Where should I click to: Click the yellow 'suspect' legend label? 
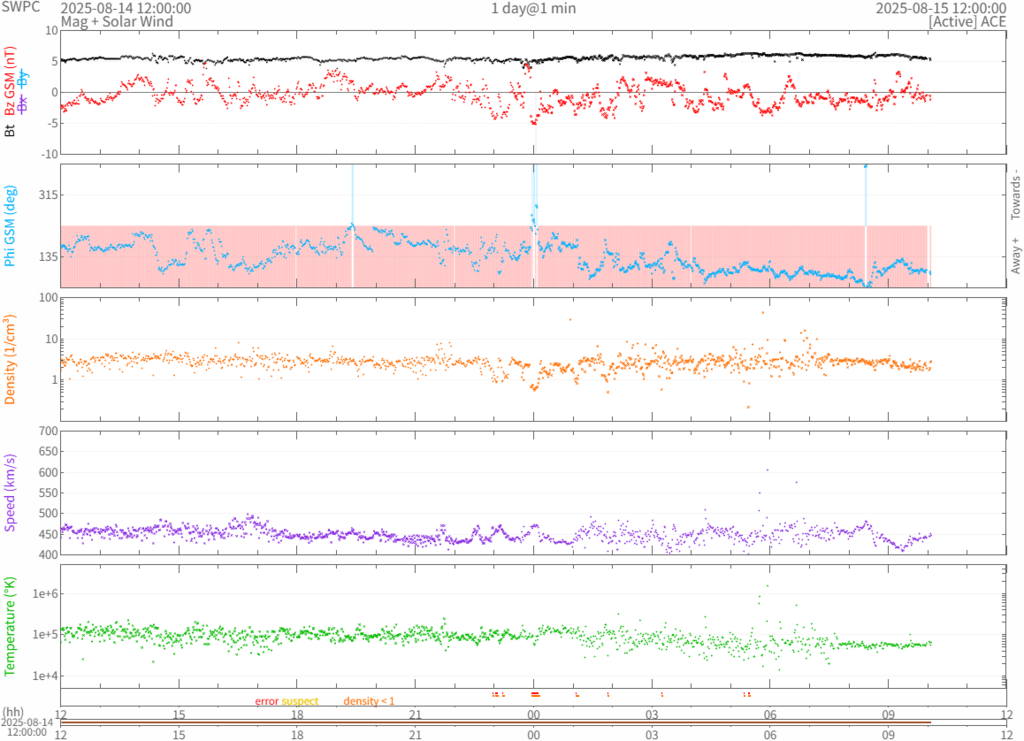coord(300,701)
